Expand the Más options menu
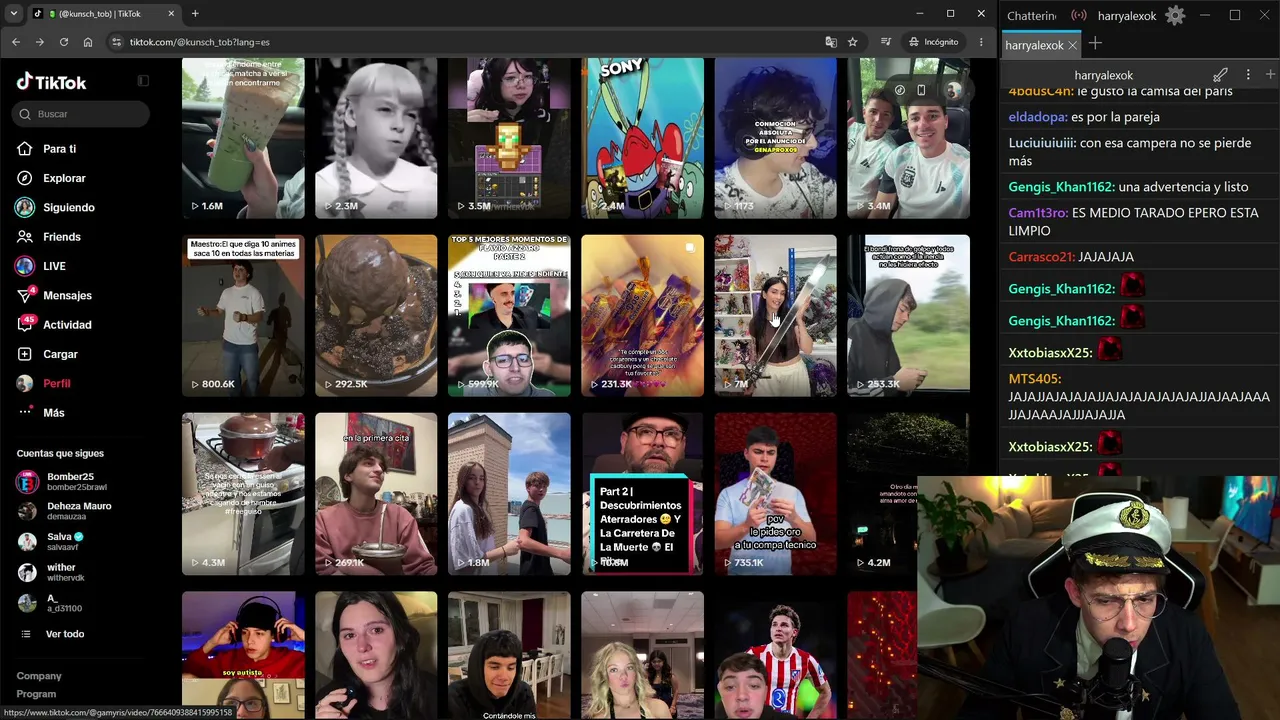Viewport: 1280px width, 720px height. 53,413
